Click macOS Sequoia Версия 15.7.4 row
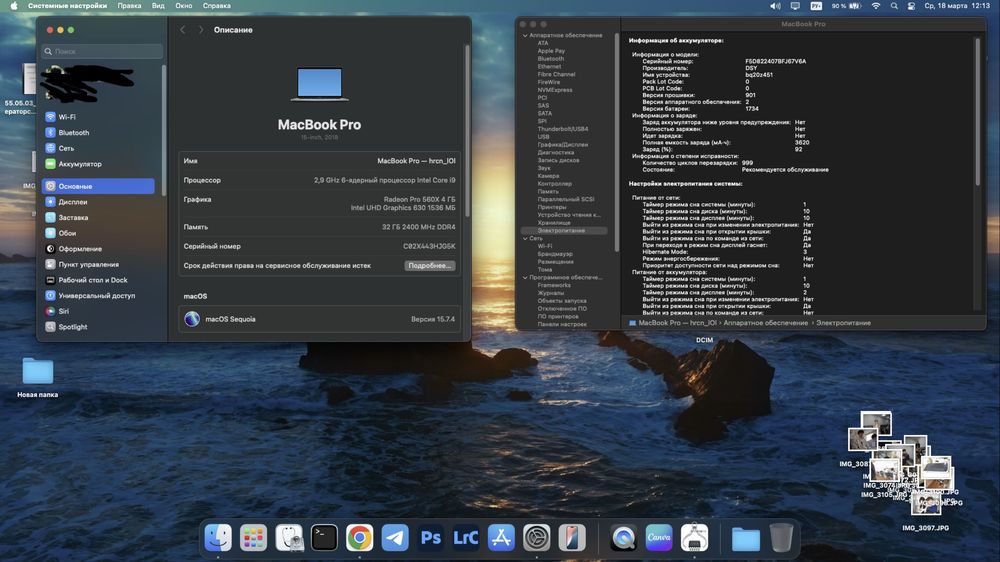Viewport: 1000px width, 562px height. click(x=320, y=319)
